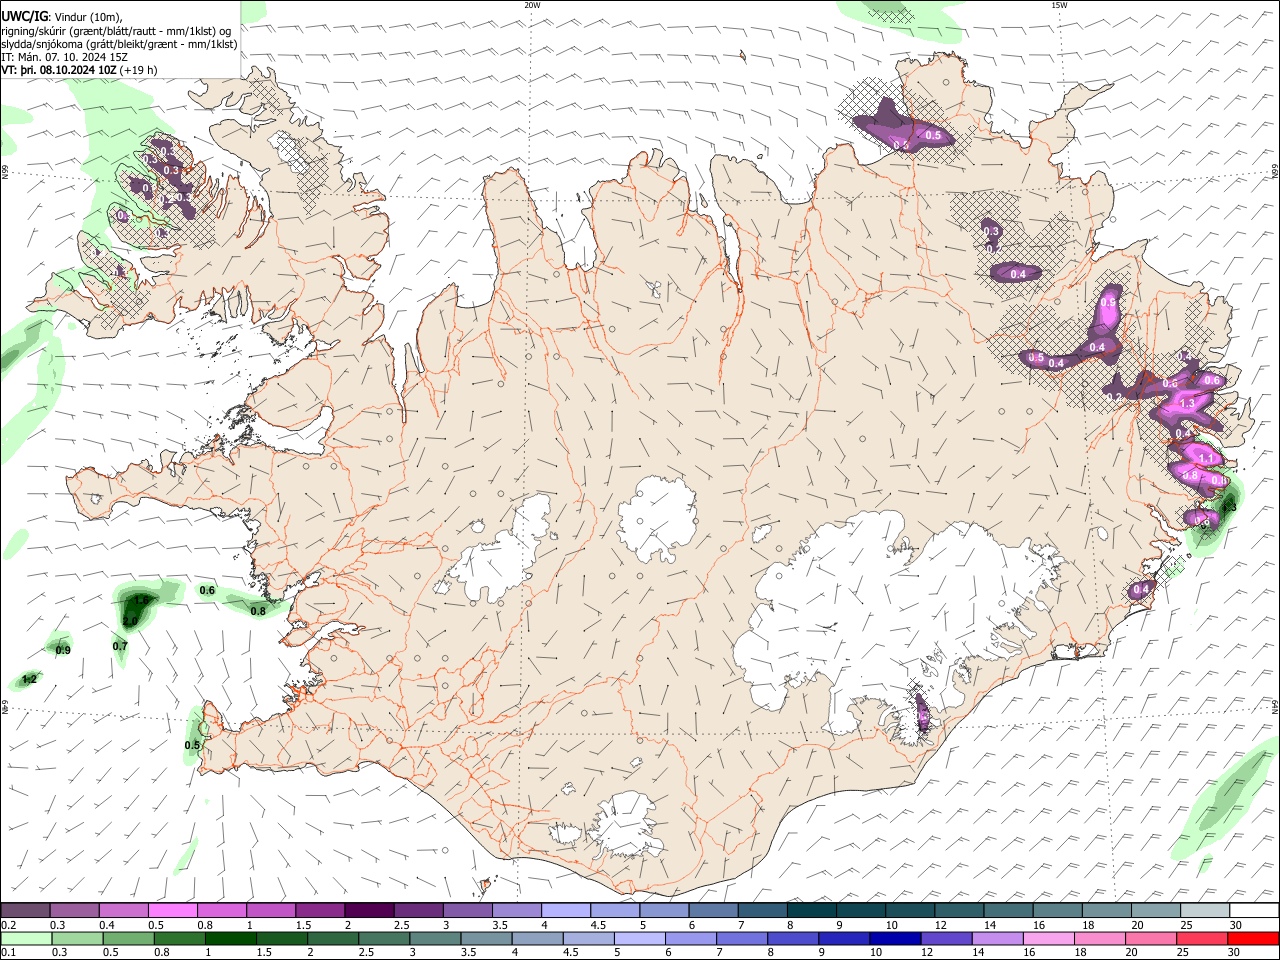The height and width of the screenshot is (960, 1280).
Task: Pick snow legend swatch between 2 and 2.5
Action: [369, 911]
